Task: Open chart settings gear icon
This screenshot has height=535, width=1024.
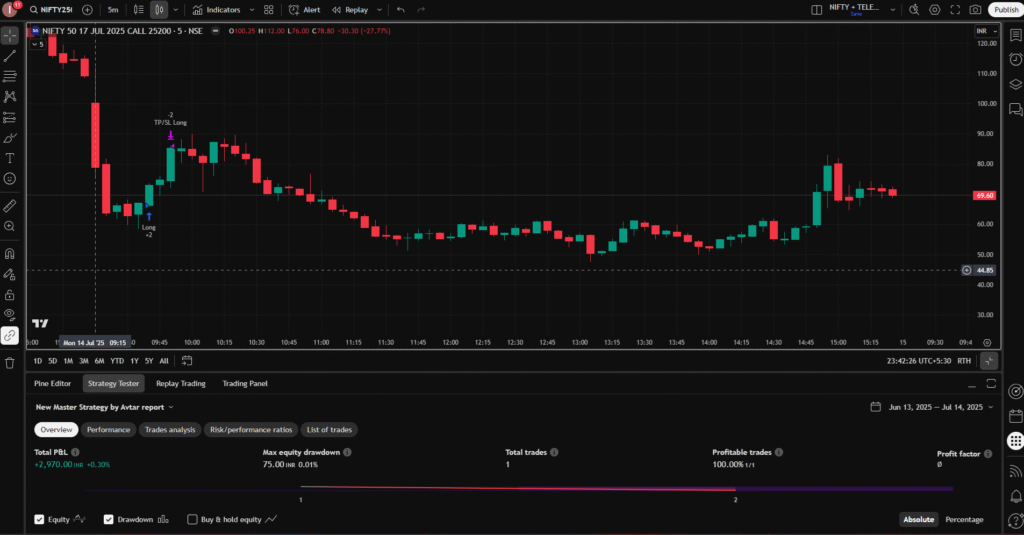Action: click(x=935, y=10)
